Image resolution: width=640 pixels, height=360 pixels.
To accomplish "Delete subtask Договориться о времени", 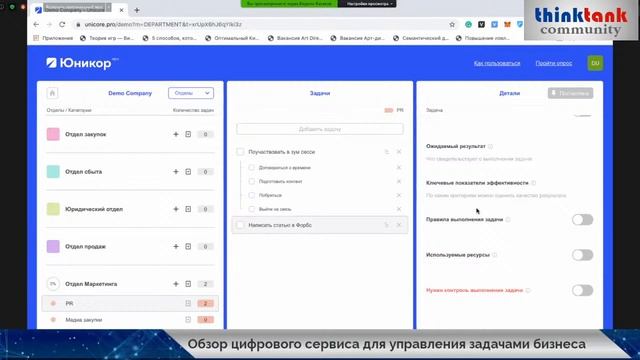I will pyautogui.click(x=399, y=168).
